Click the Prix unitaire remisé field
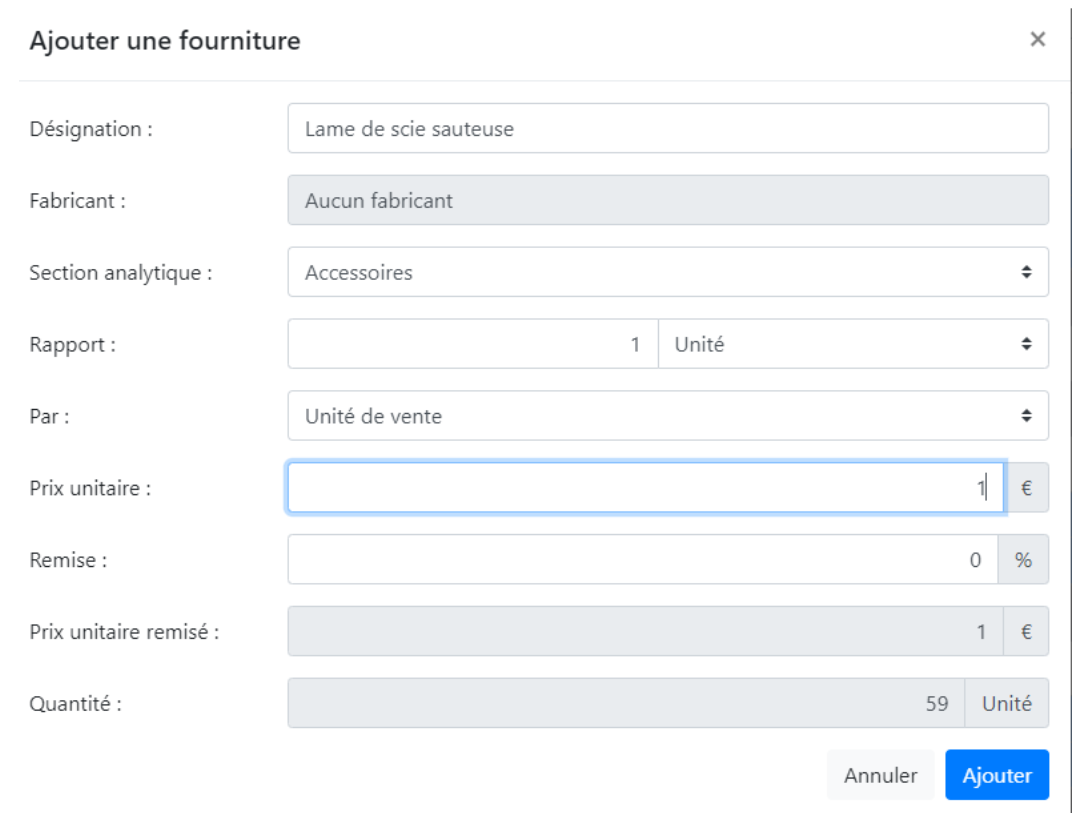The image size is (1078, 818). pyautogui.click(x=645, y=632)
